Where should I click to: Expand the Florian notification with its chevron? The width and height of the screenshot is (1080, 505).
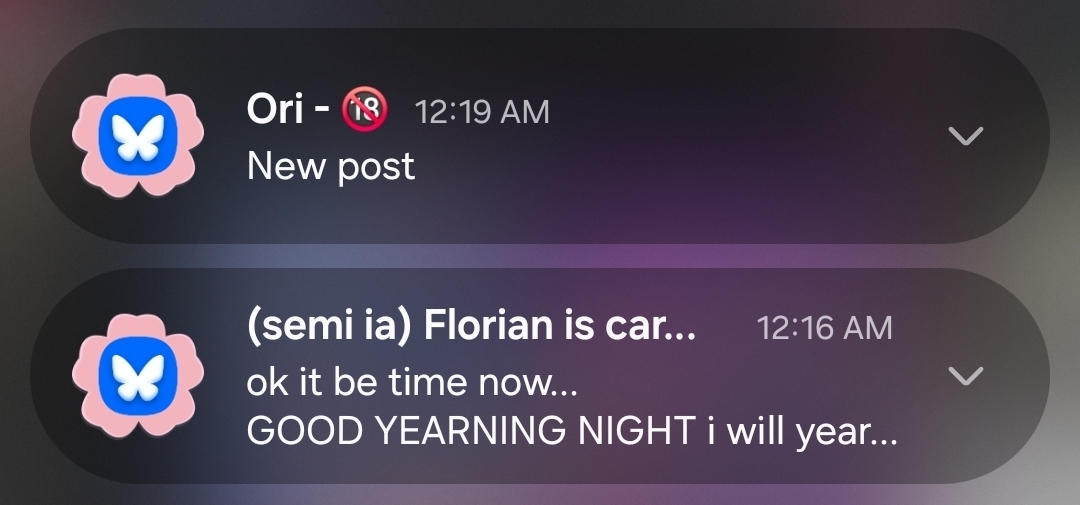(x=965, y=375)
